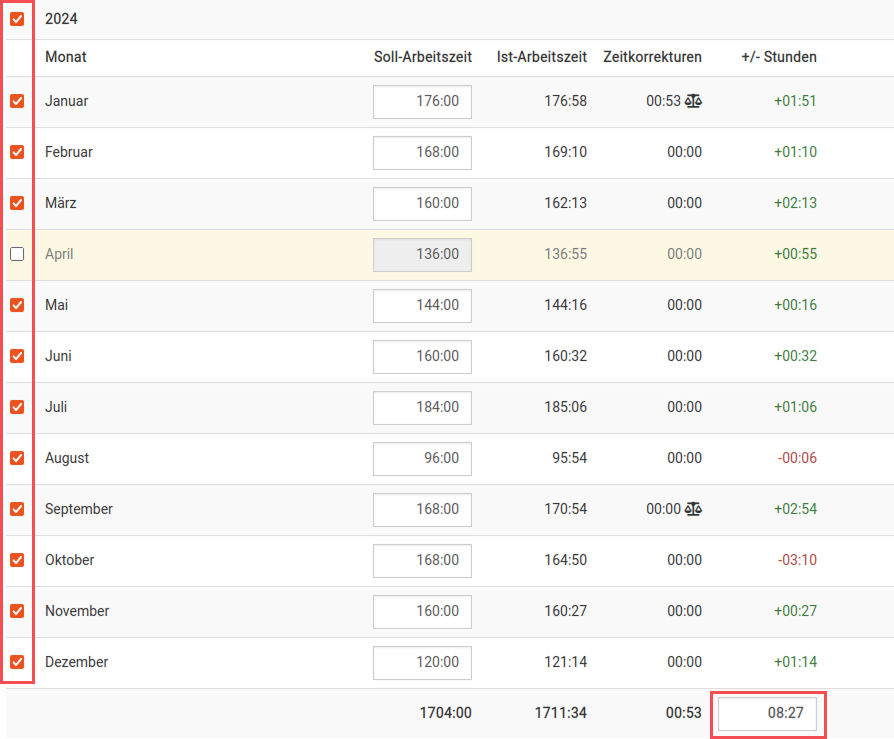Click the total +/- Stunden field 08:27

coord(768,714)
